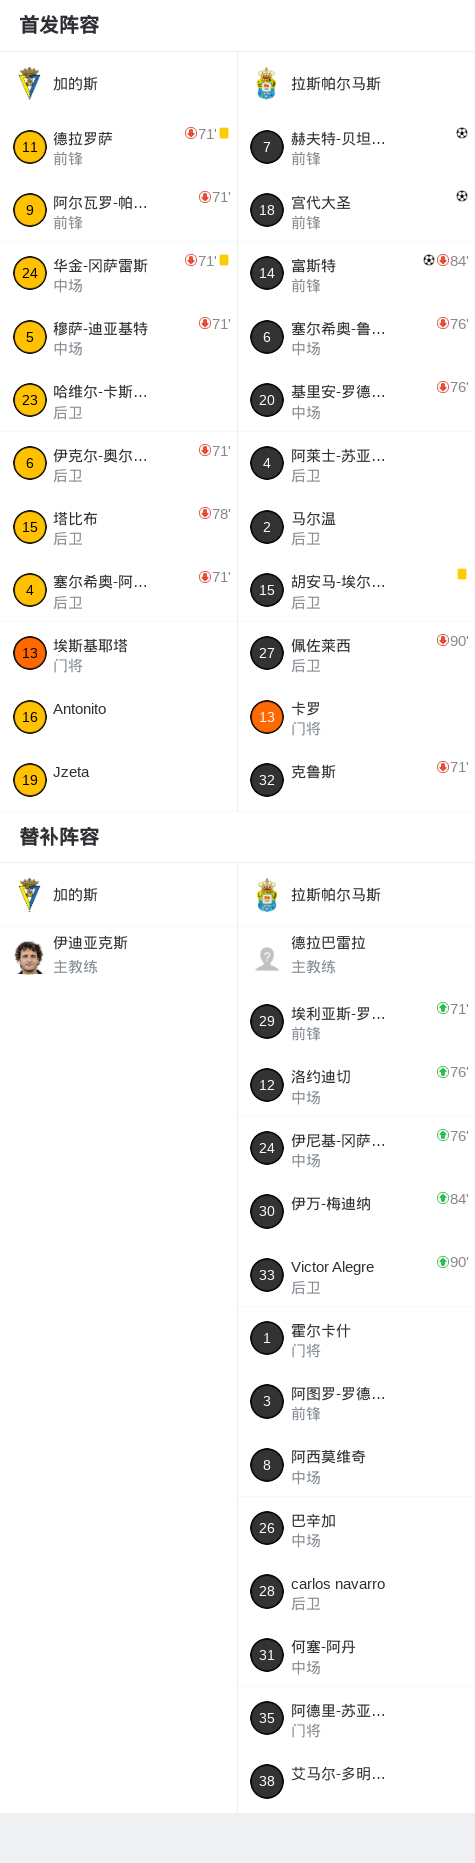This screenshot has height=1863, width=475.
Task: Select the orange goalkeeper badge 13 埃斯基耶塔
Action: [30, 653]
